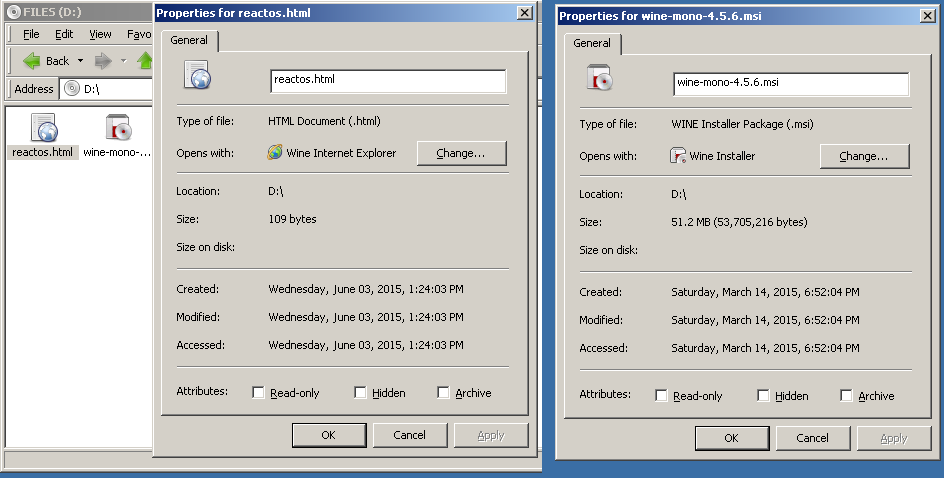Screen dimensions: 944x478
Task: Click Apply in wine-mono properties
Action: [894, 438]
